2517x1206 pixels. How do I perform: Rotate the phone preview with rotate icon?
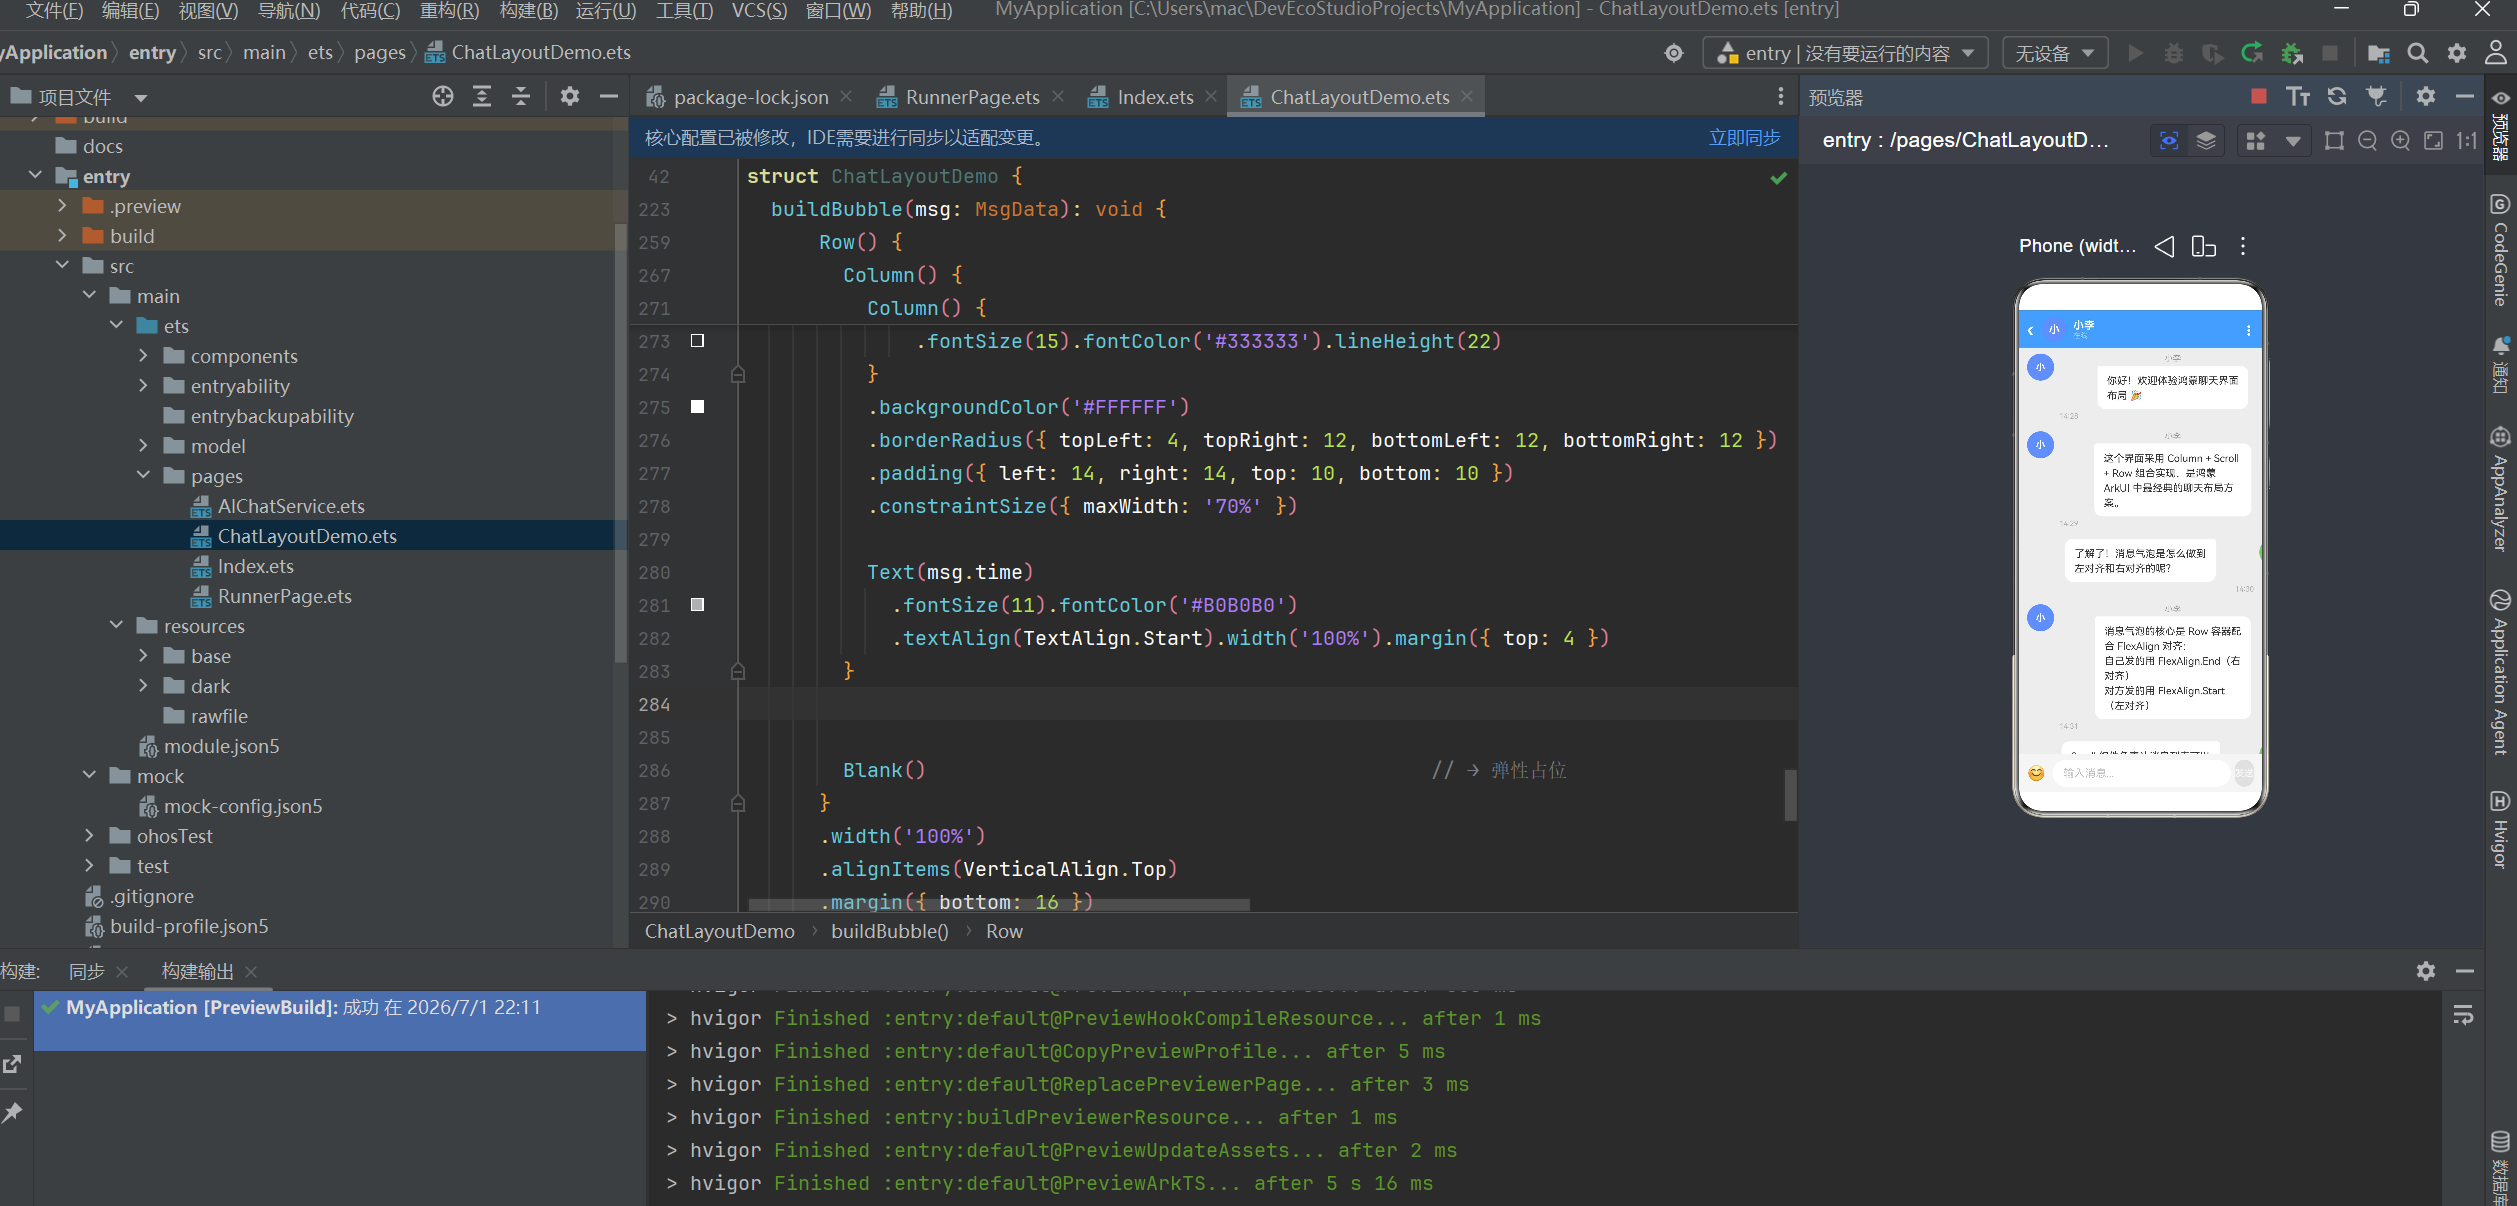point(2204,246)
